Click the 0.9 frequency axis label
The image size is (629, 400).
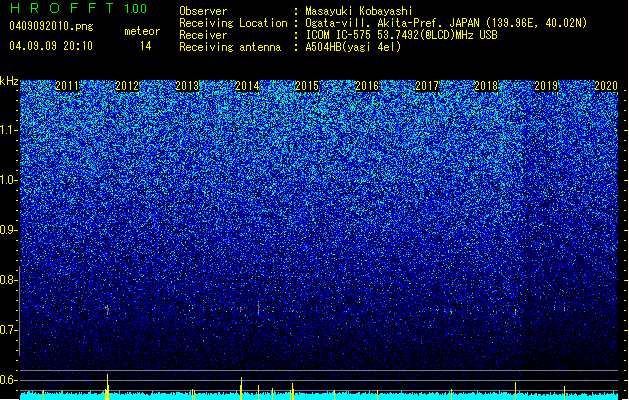pos(9,230)
